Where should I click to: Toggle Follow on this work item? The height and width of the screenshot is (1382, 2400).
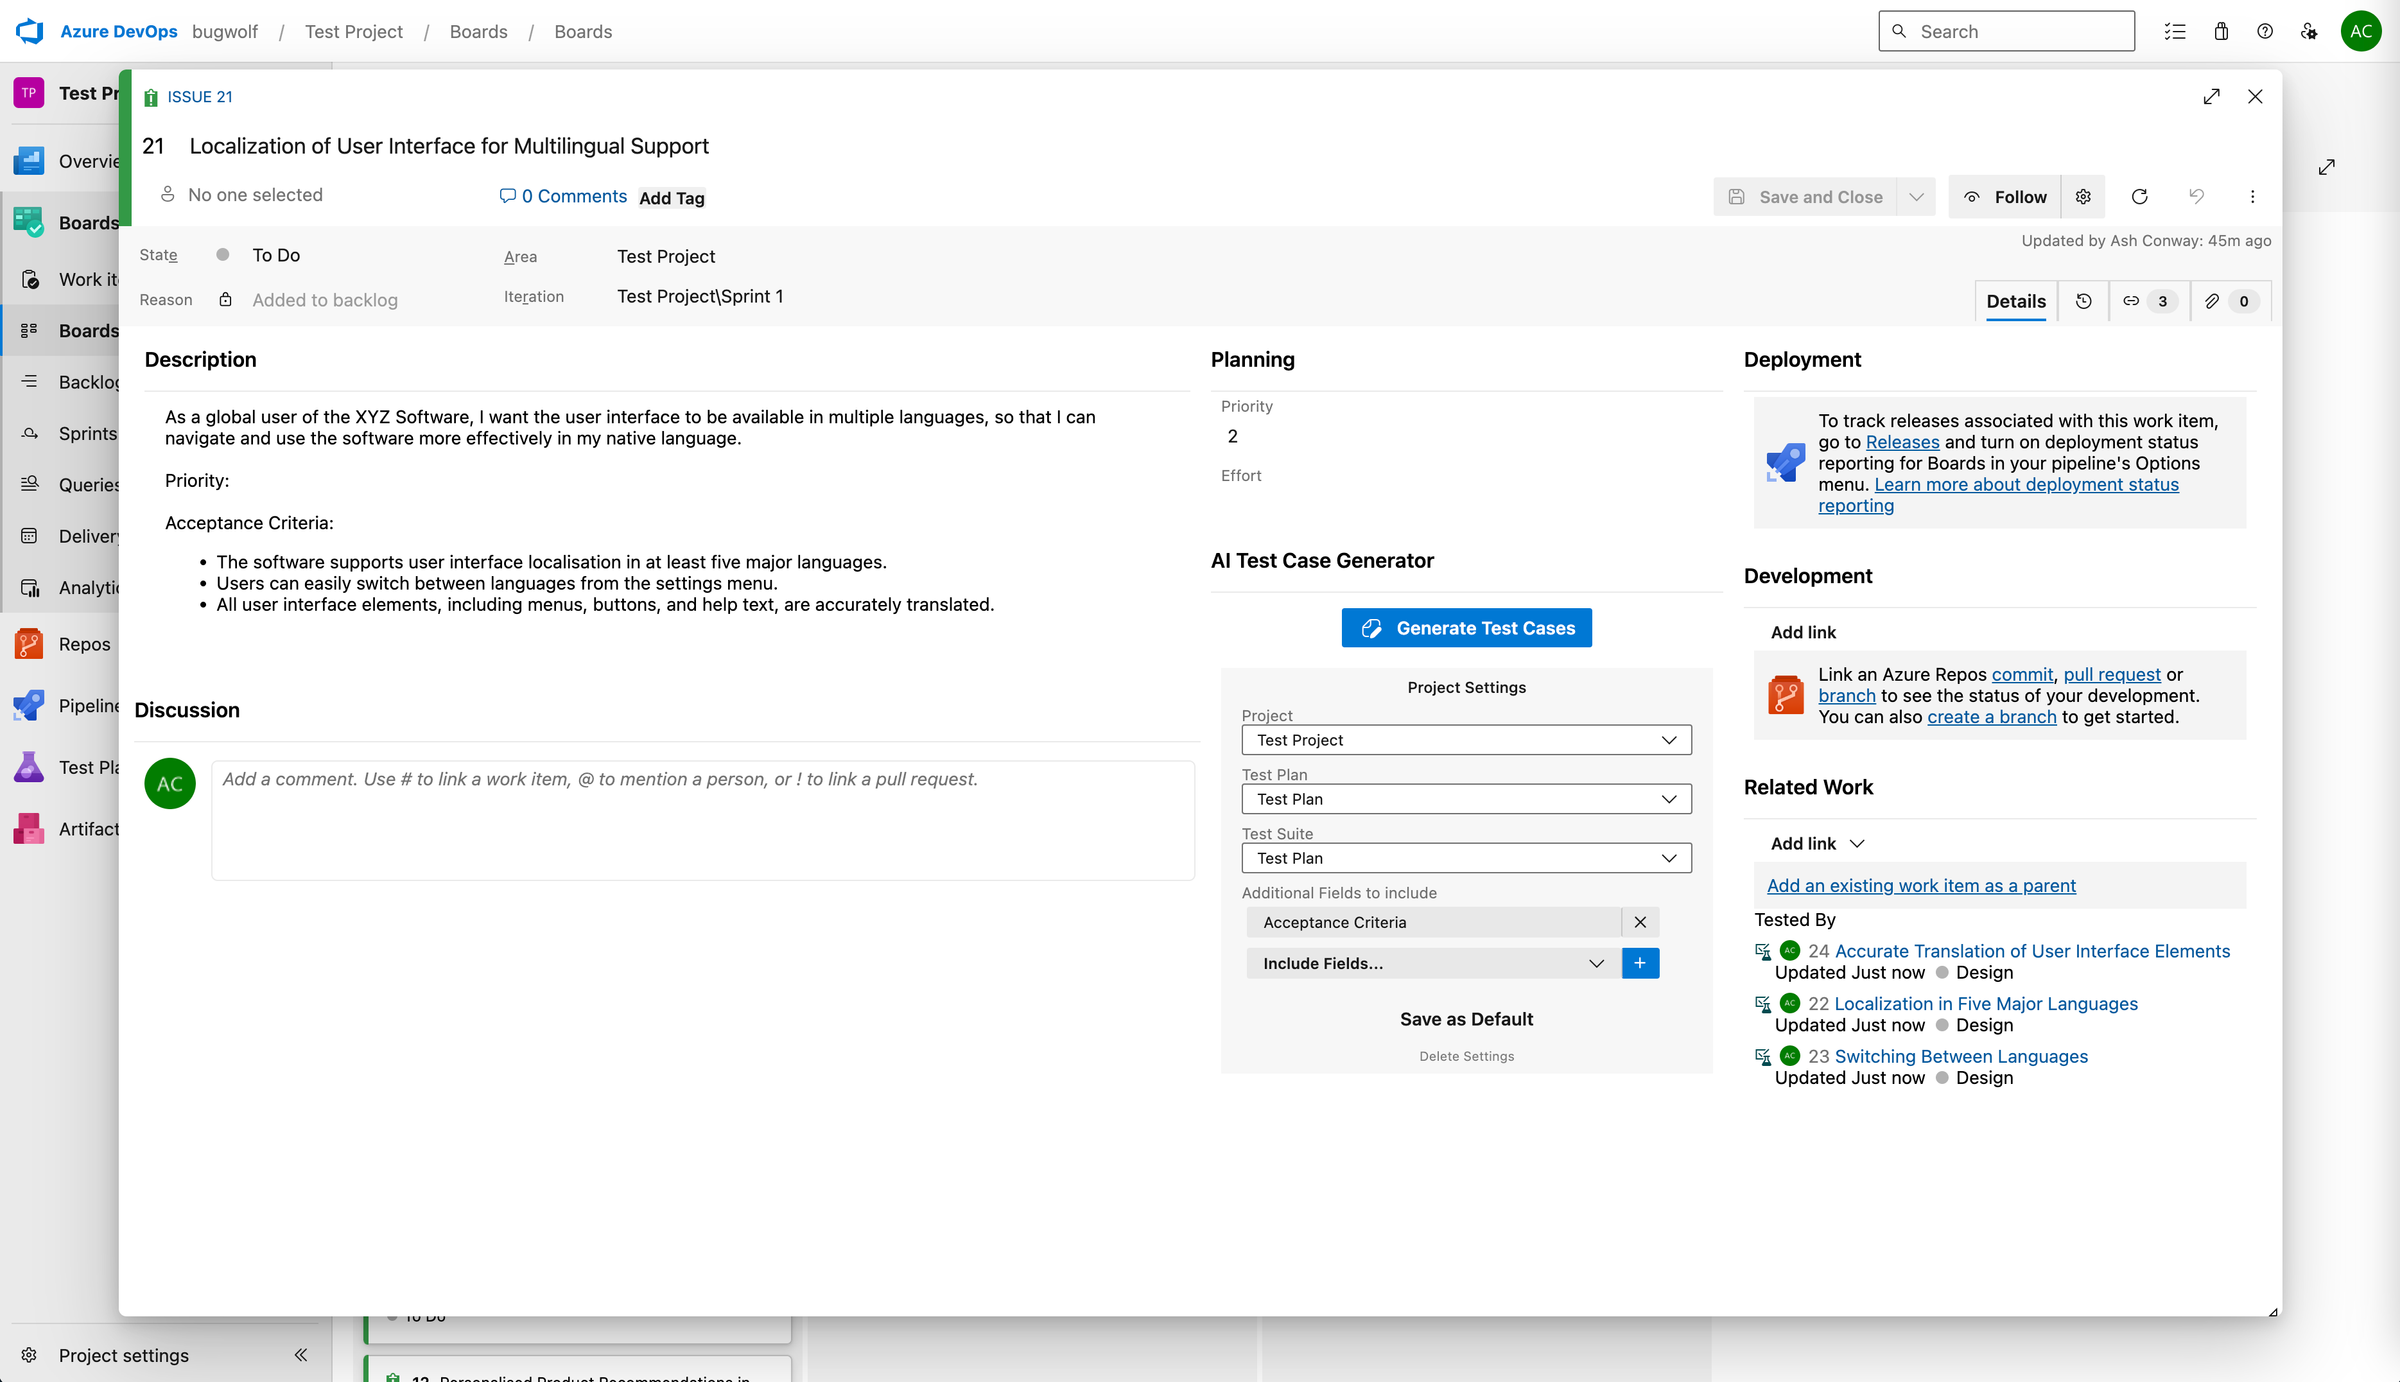[x=2006, y=196]
